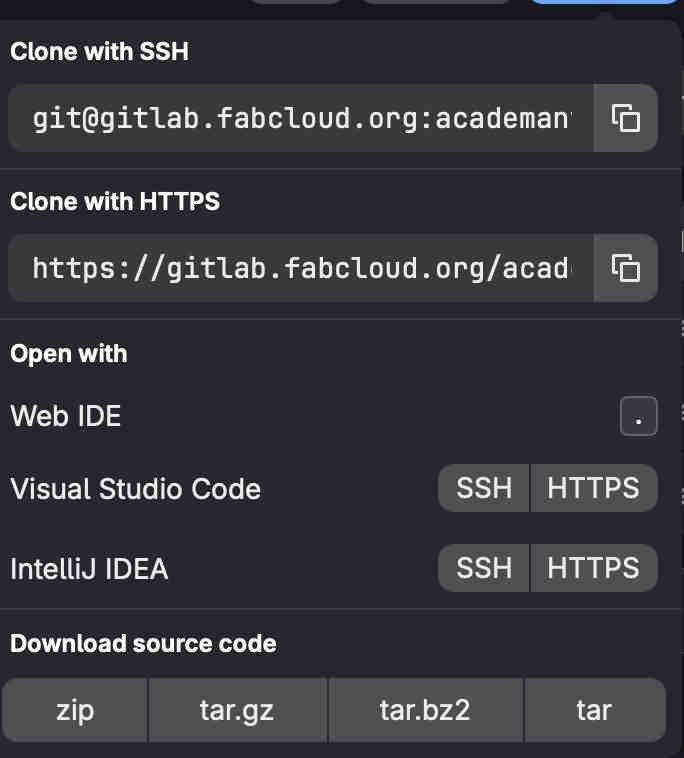Click the IntelliJ IDEA label

pyautogui.click(x=89, y=569)
